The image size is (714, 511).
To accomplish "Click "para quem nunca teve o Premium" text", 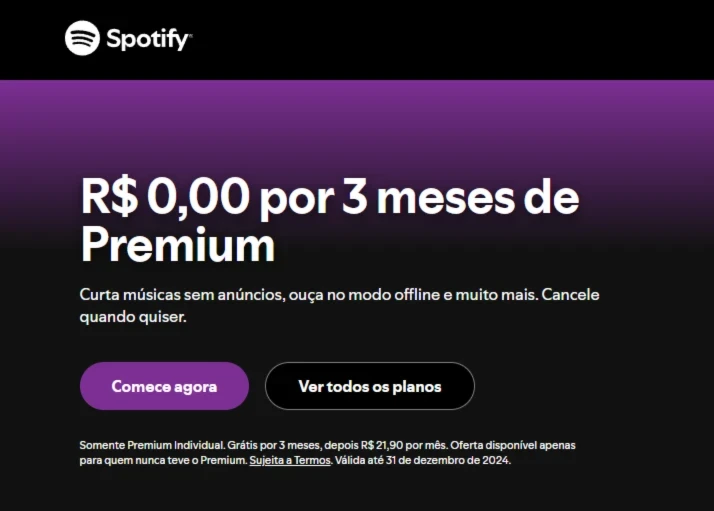I will click(x=163, y=460).
